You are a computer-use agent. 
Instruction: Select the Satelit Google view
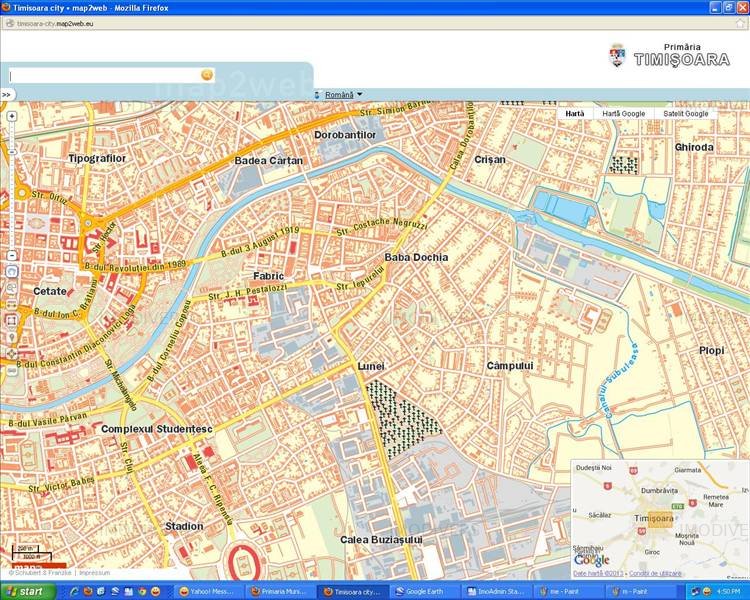coord(685,114)
